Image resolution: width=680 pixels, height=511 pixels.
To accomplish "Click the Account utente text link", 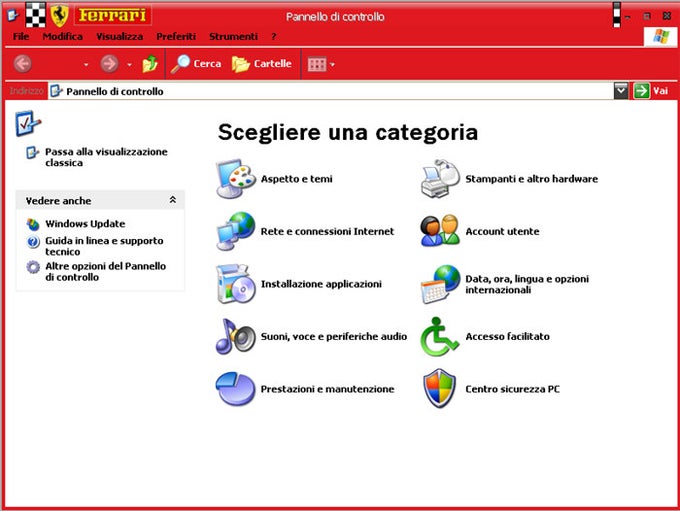I will [502, 231].
